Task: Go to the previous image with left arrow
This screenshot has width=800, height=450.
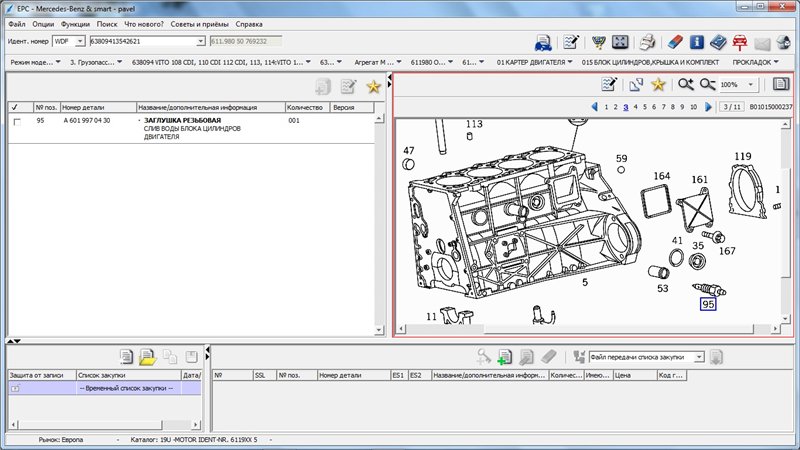Action: click(594, 107)
